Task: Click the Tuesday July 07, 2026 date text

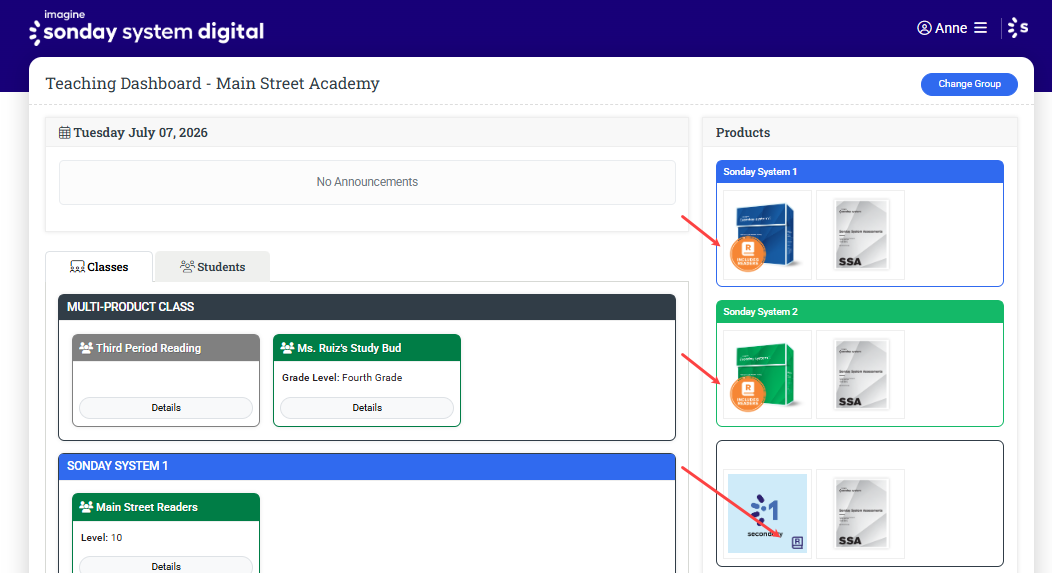Action: (x=140, y=132)
